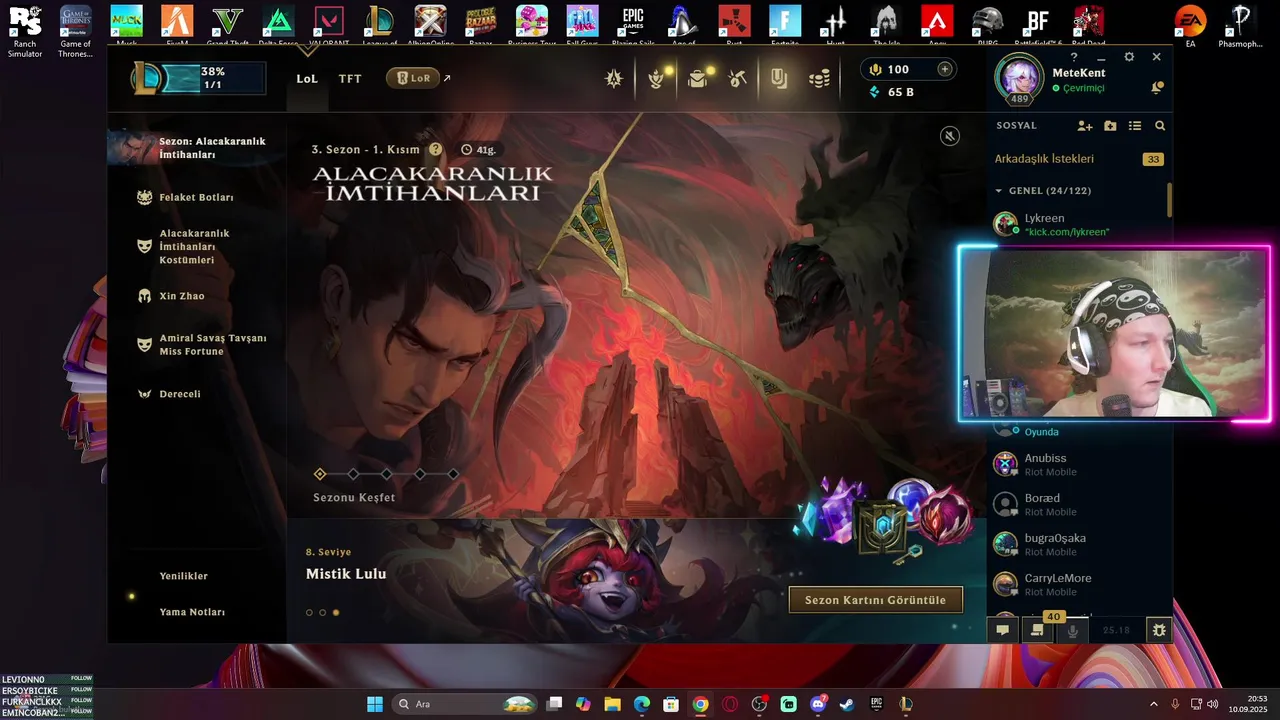Search the friends list
The image size is (1280, 720).
tap(1160, 126)
